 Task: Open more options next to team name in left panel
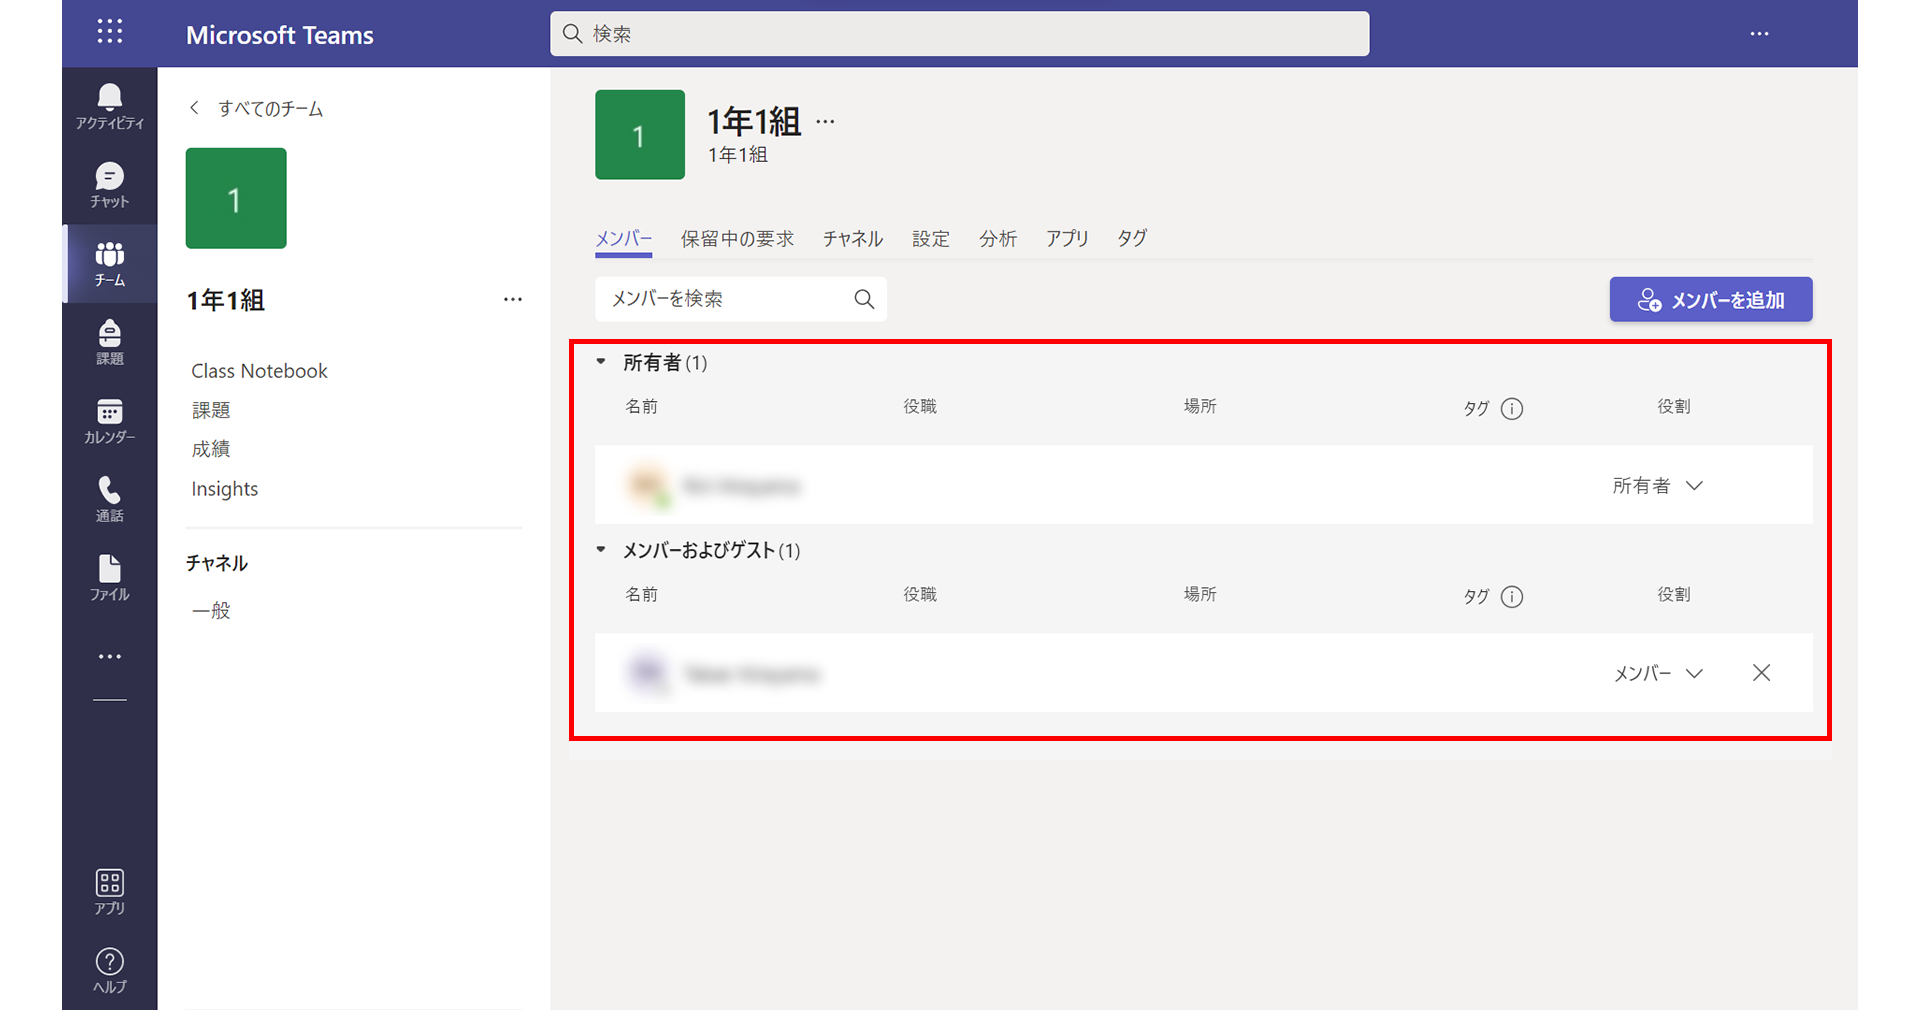[513, 300]
